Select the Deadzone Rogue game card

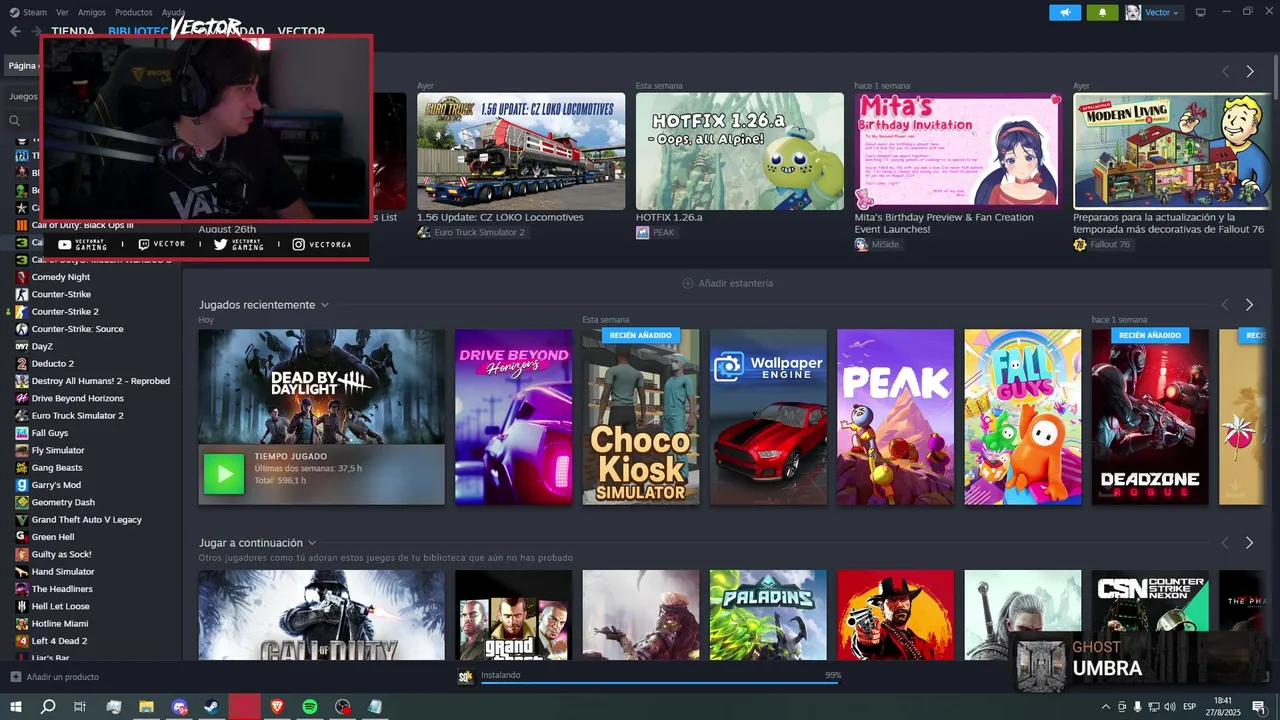1150,417
